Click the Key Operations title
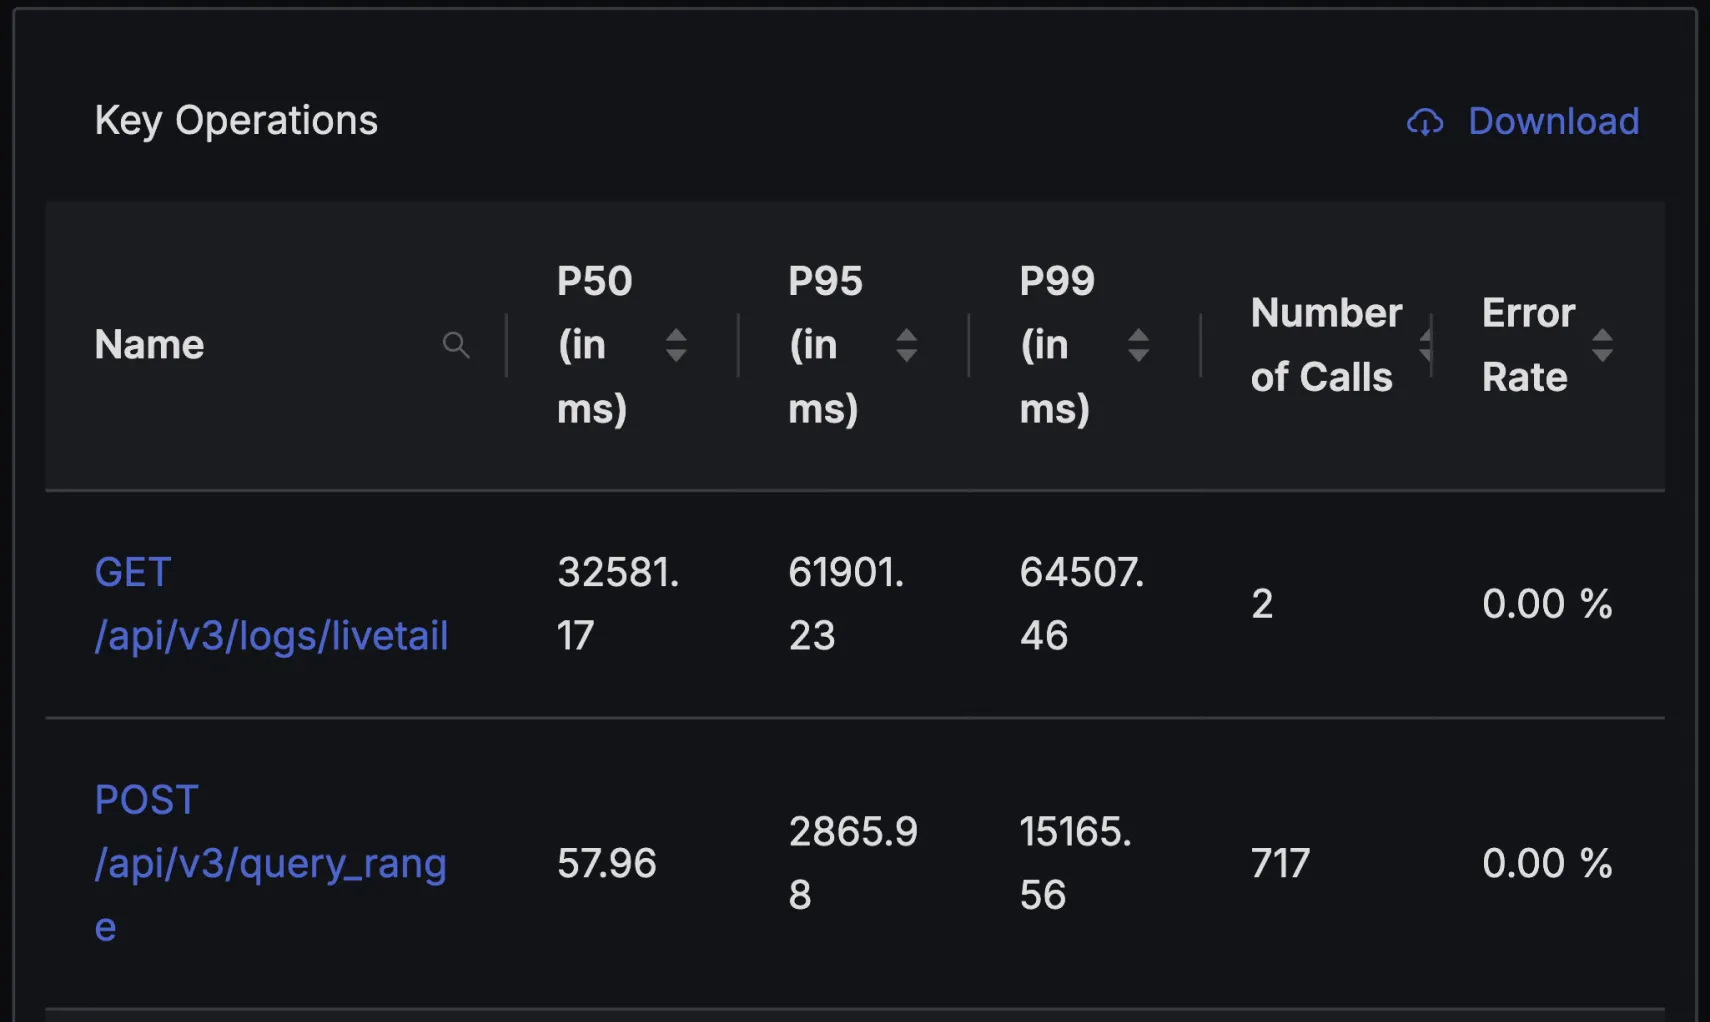The image size is (1710, 1022). click(236, 121)
